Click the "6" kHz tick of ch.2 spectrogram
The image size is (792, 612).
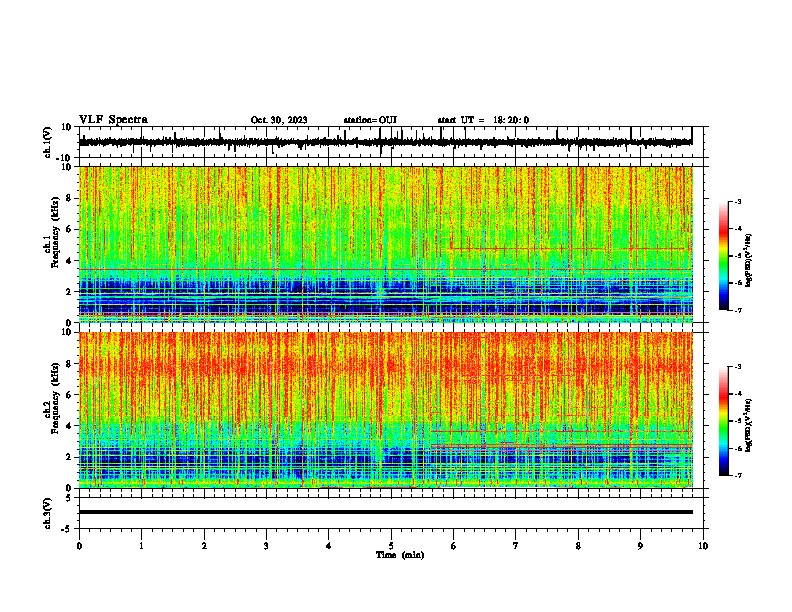click(x=70, y=395)
